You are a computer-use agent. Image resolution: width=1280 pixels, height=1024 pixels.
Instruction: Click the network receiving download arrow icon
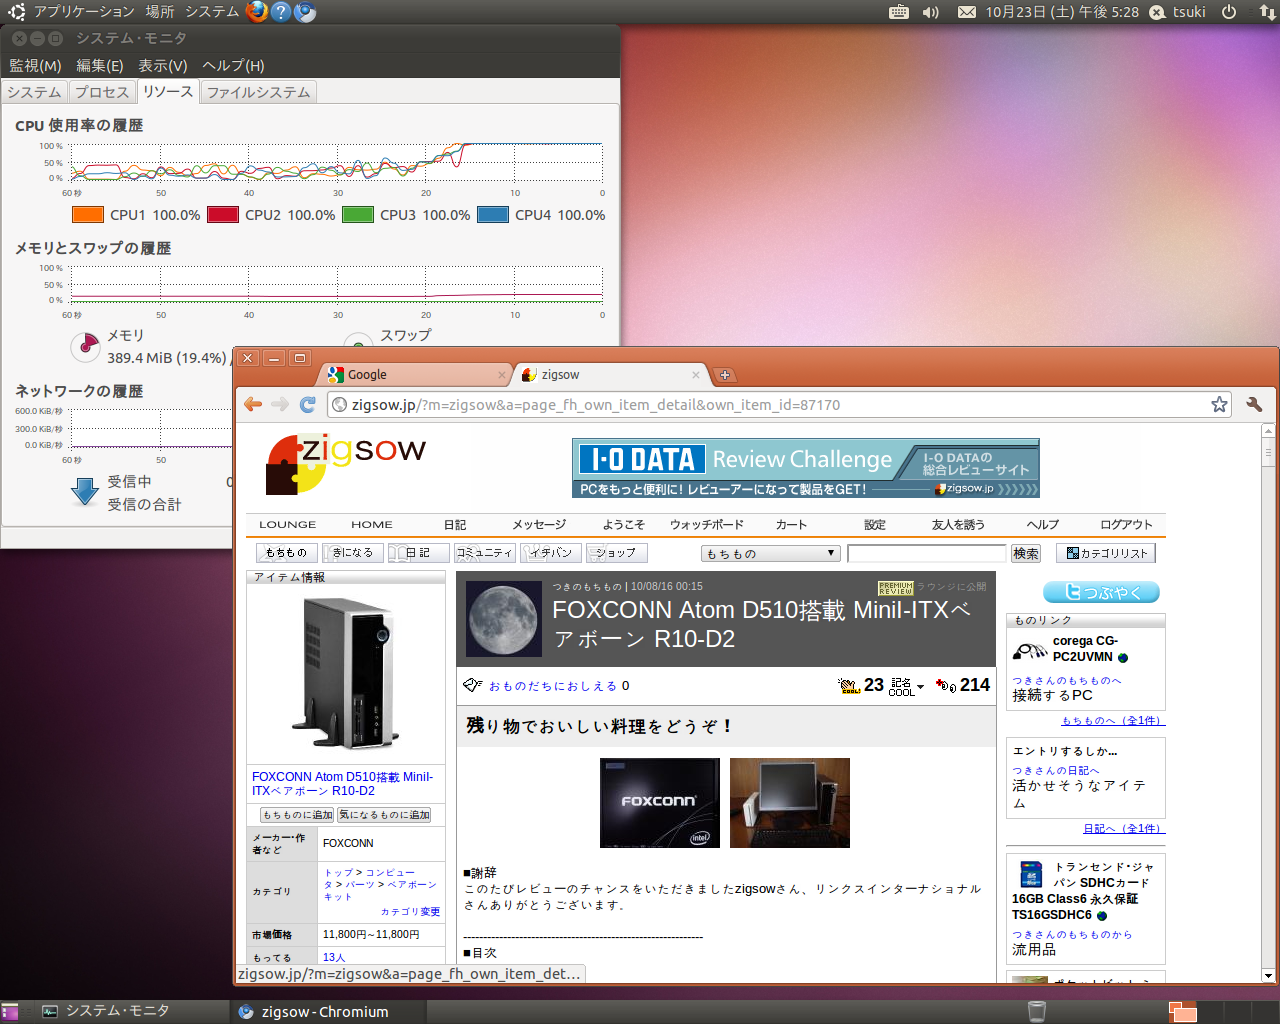pyautogui.click(x=85, y=492)
